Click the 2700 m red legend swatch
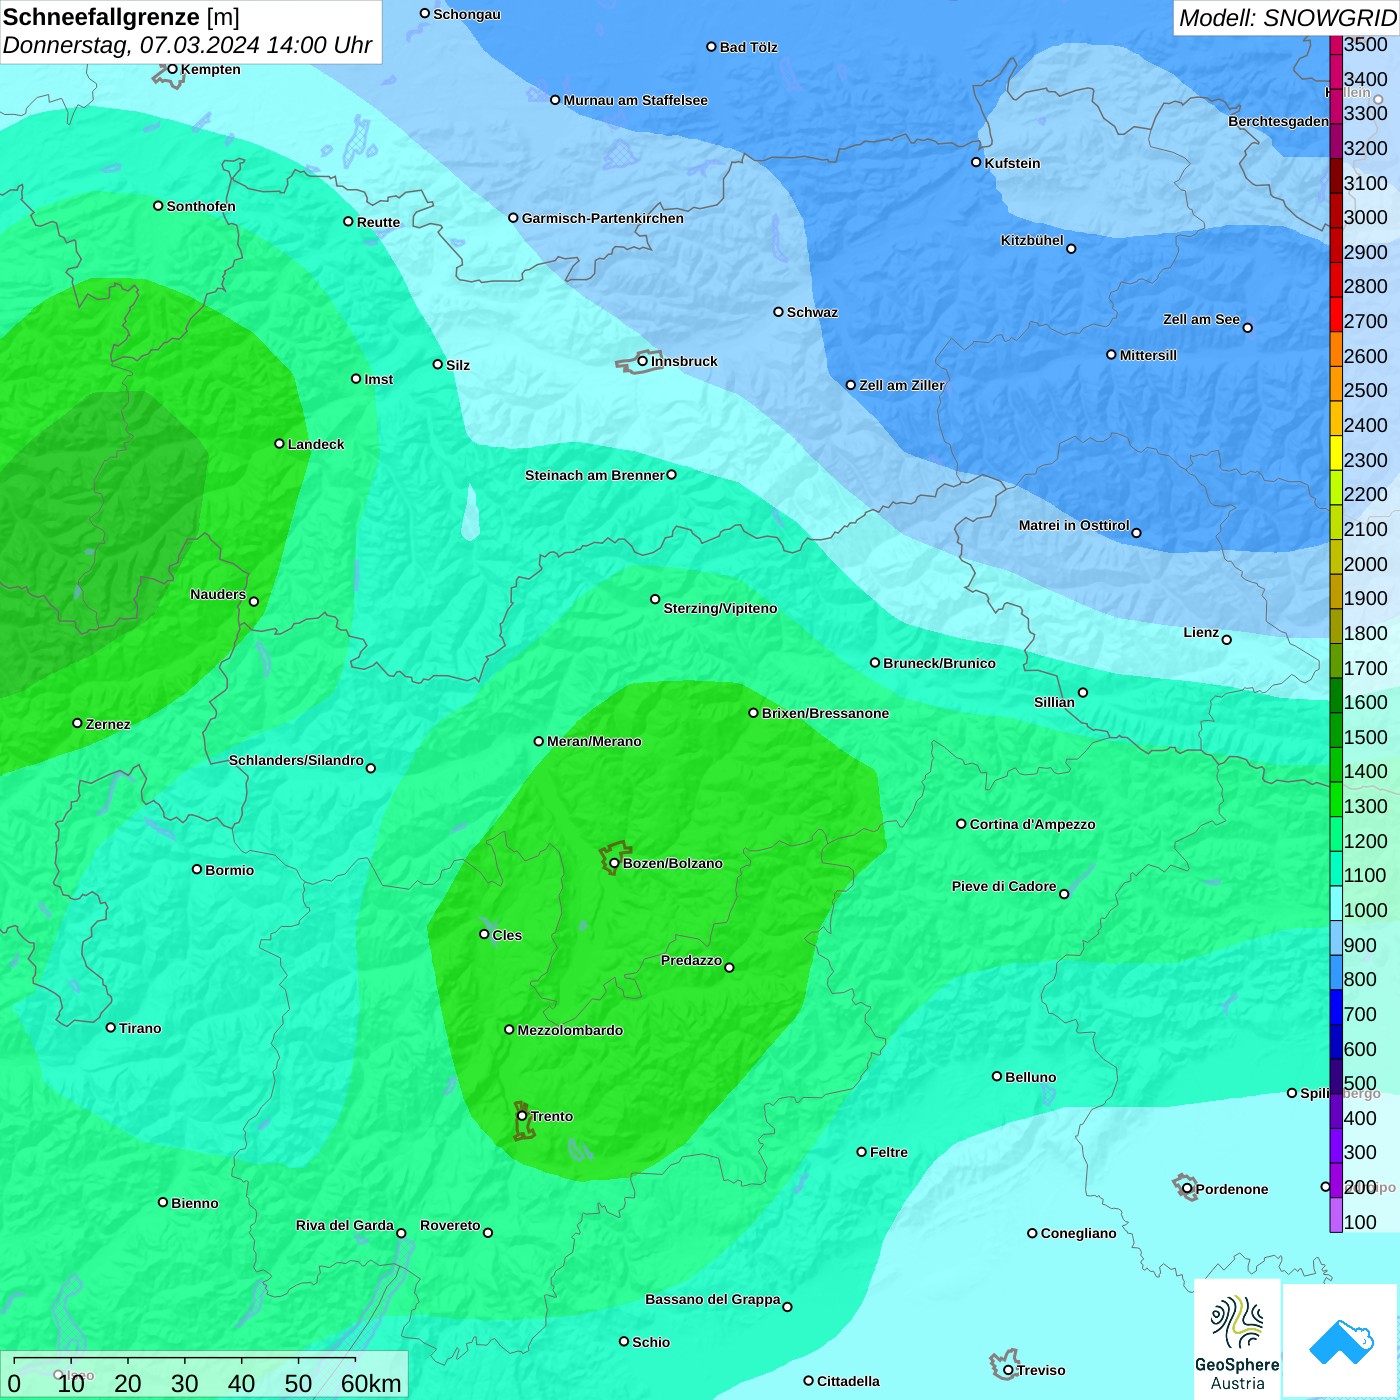This screenshot has width=1400, height=1400. point(1336,315)
